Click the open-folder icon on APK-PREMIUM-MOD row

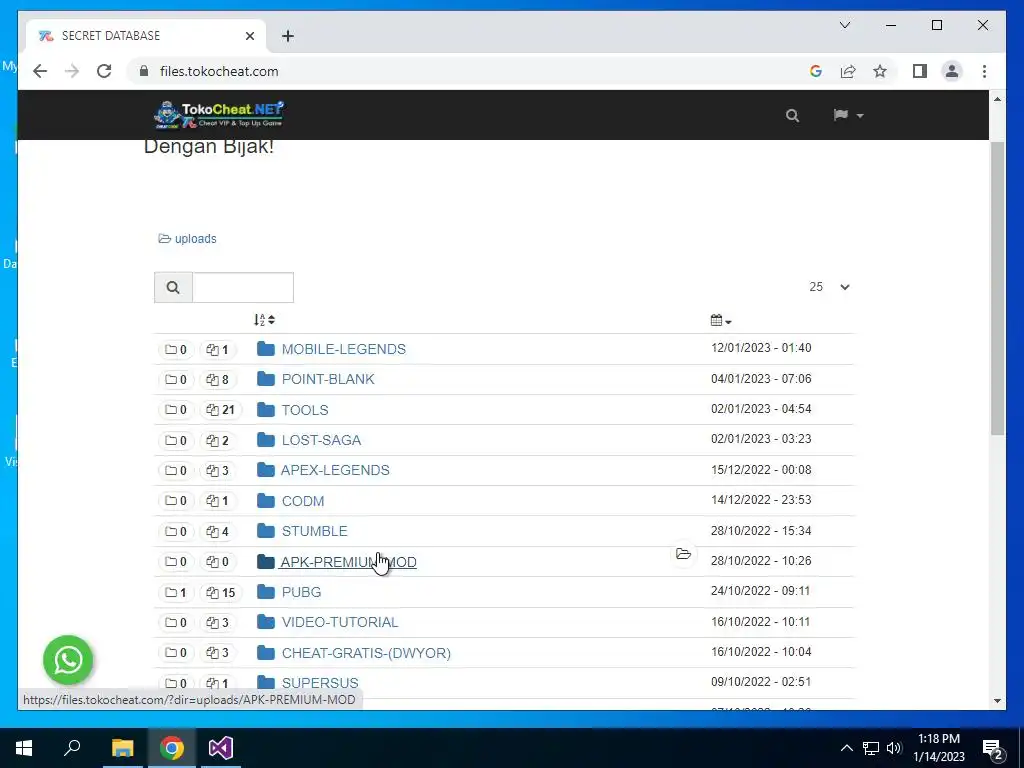tap(683, 554)
